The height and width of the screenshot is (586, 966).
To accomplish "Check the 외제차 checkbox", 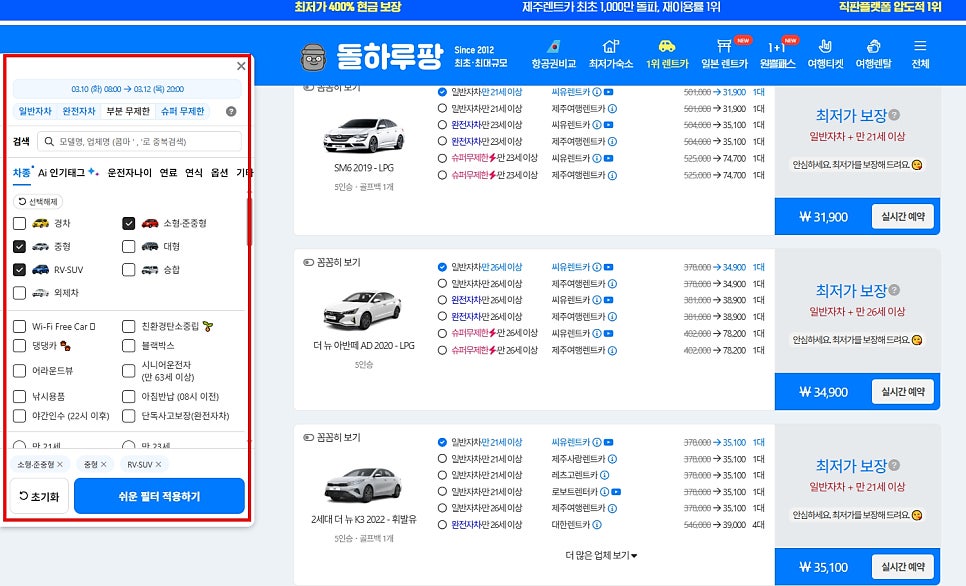I will [x=20, y=293].
